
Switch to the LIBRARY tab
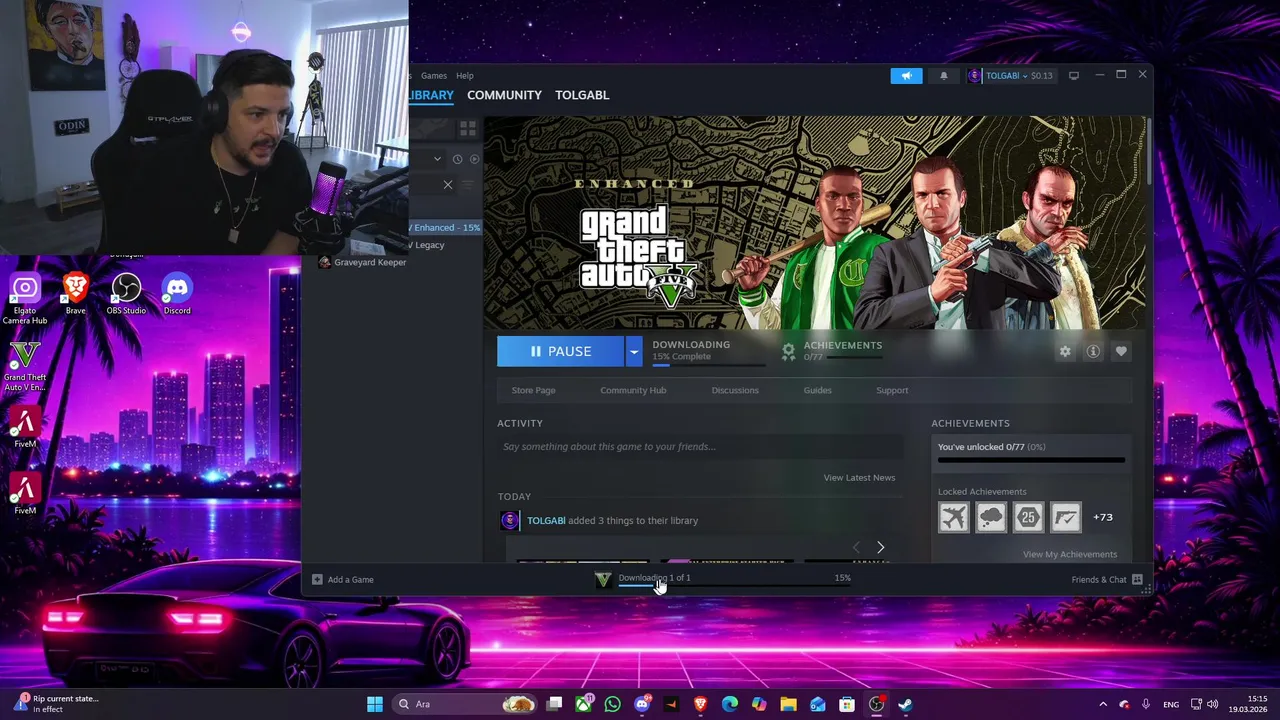coord(431,95)
